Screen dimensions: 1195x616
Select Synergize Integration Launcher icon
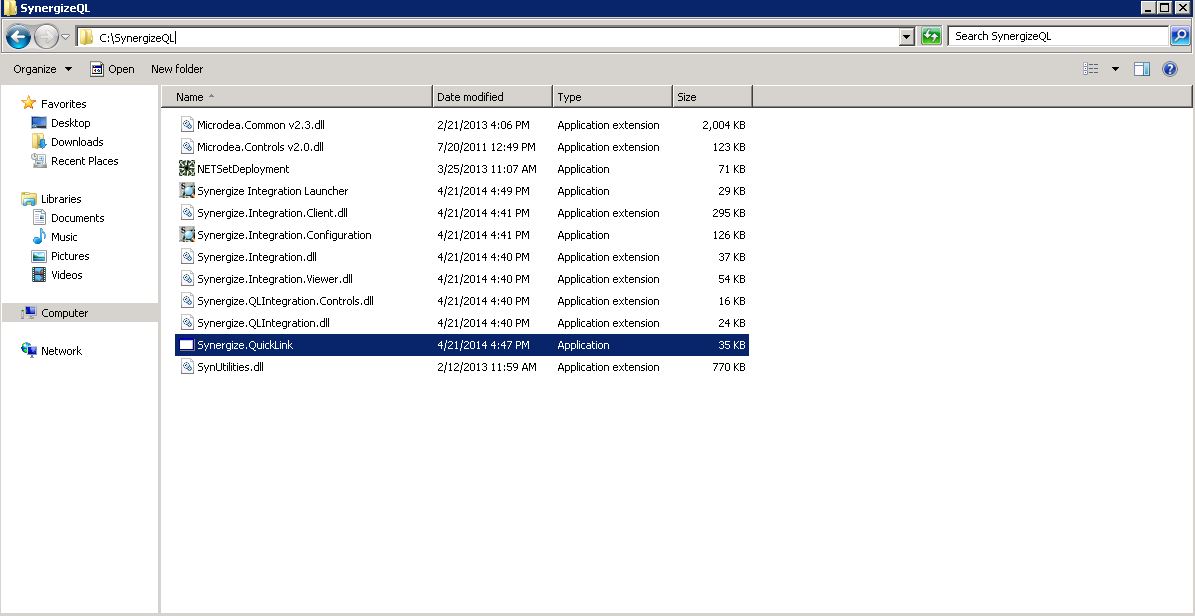(187, 191)
